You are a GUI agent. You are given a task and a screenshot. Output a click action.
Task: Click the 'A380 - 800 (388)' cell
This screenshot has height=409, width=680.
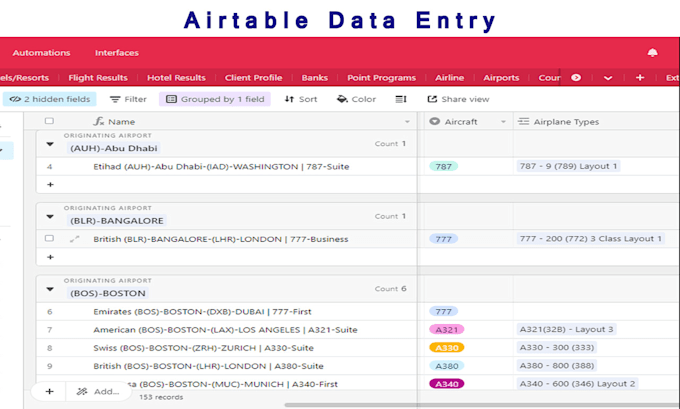point(557,366)
